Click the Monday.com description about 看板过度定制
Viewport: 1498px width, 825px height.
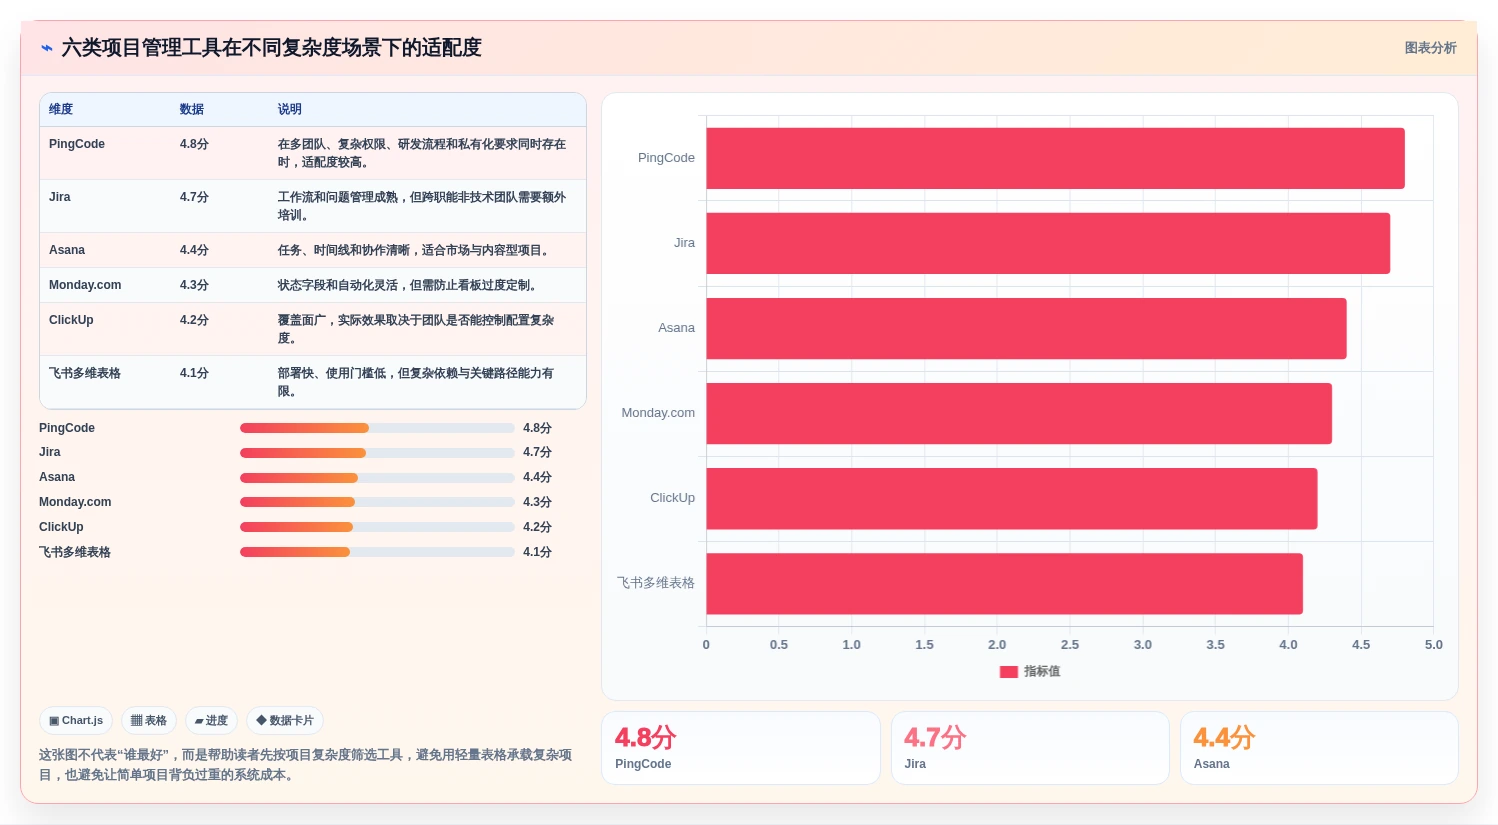pos(410,285)
